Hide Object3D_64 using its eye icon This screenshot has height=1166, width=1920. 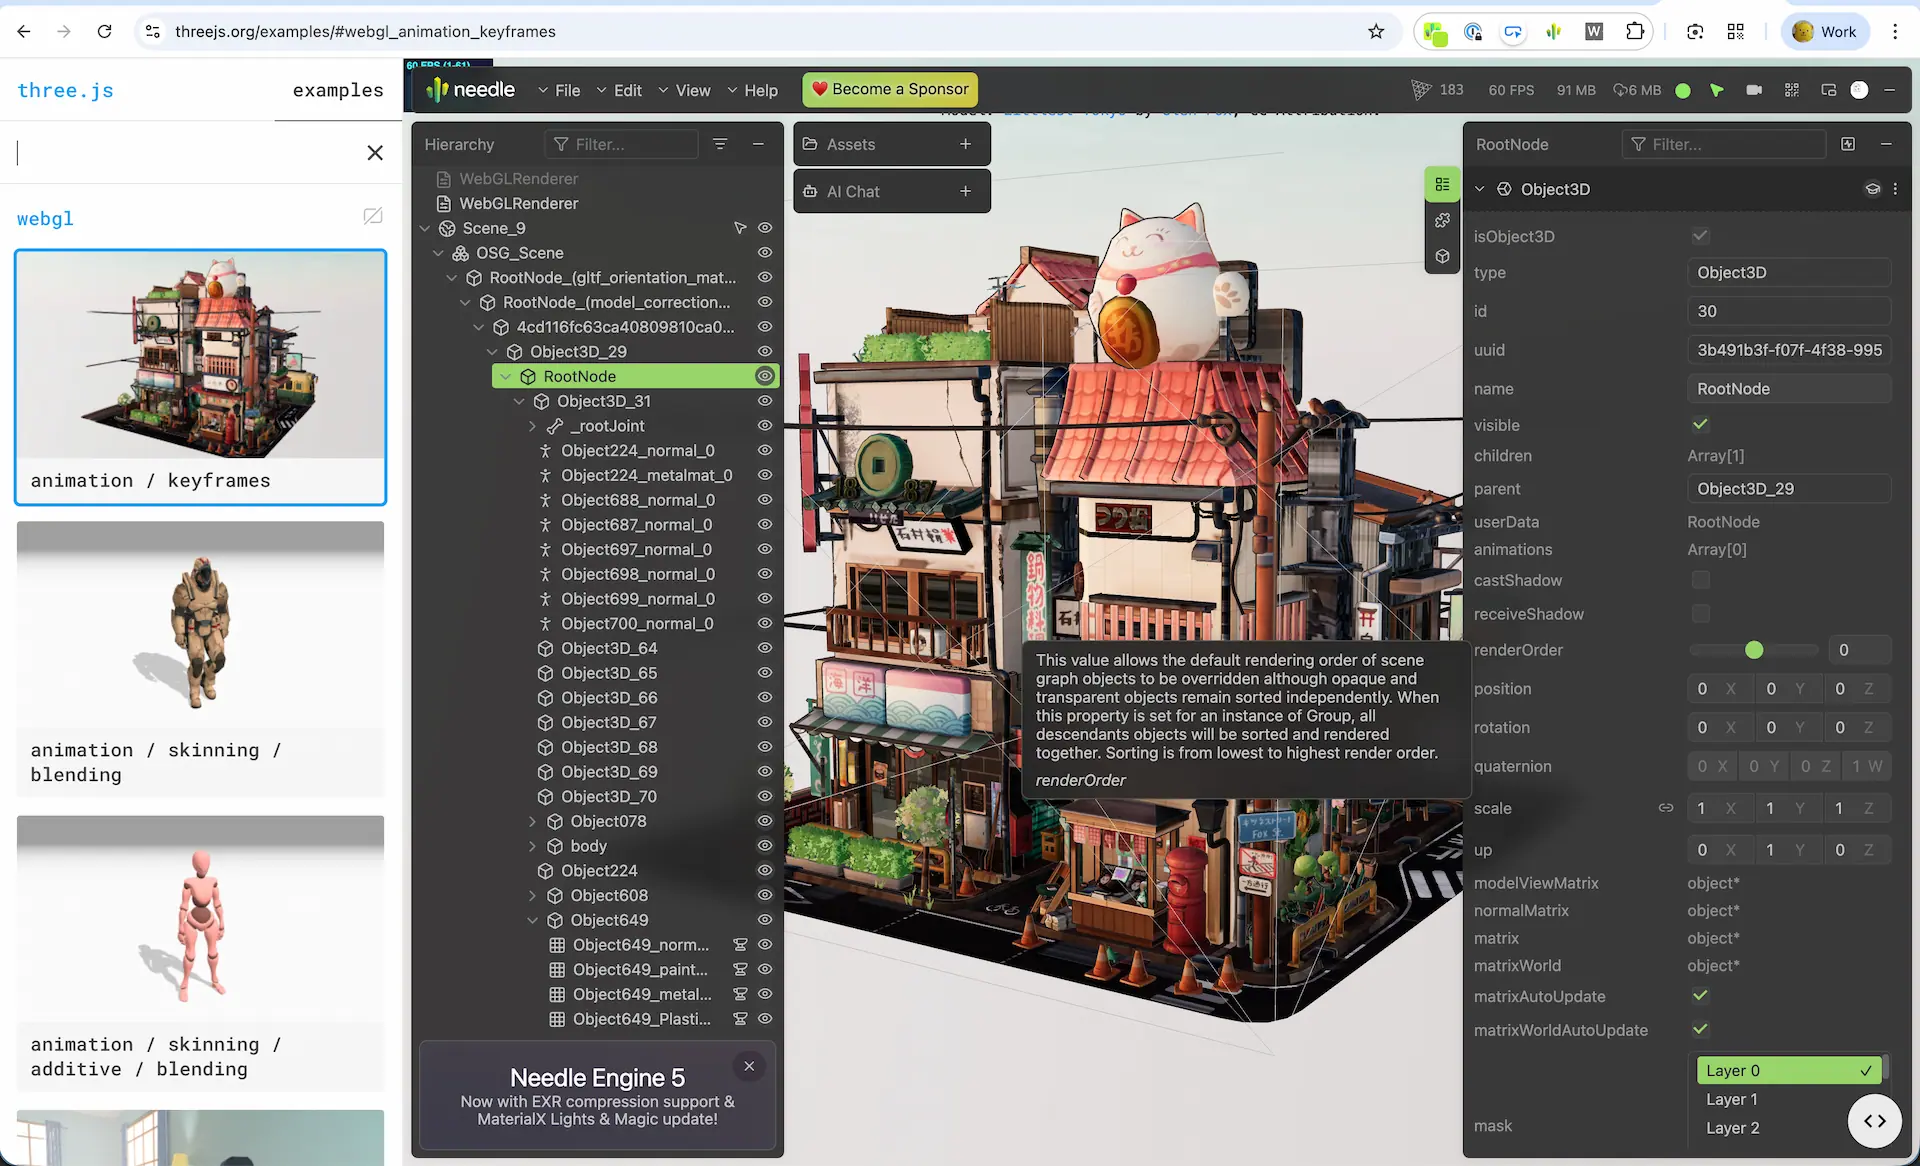pos(765,648)
